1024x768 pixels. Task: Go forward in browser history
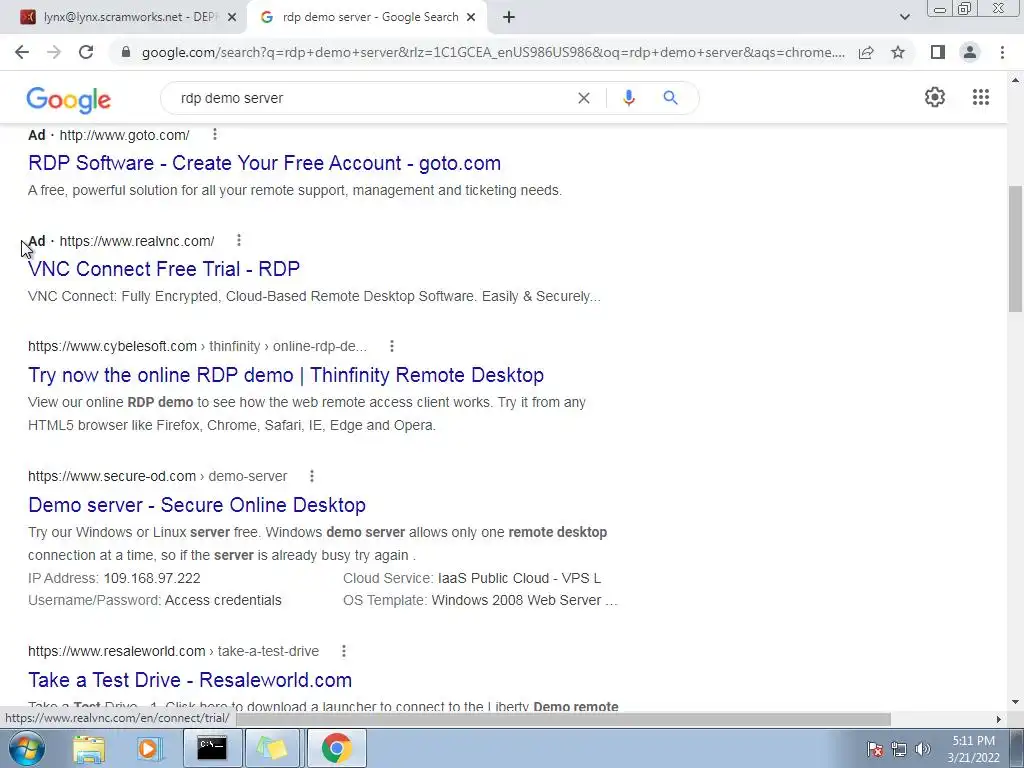pyautogui.click(x=54, y=52)
